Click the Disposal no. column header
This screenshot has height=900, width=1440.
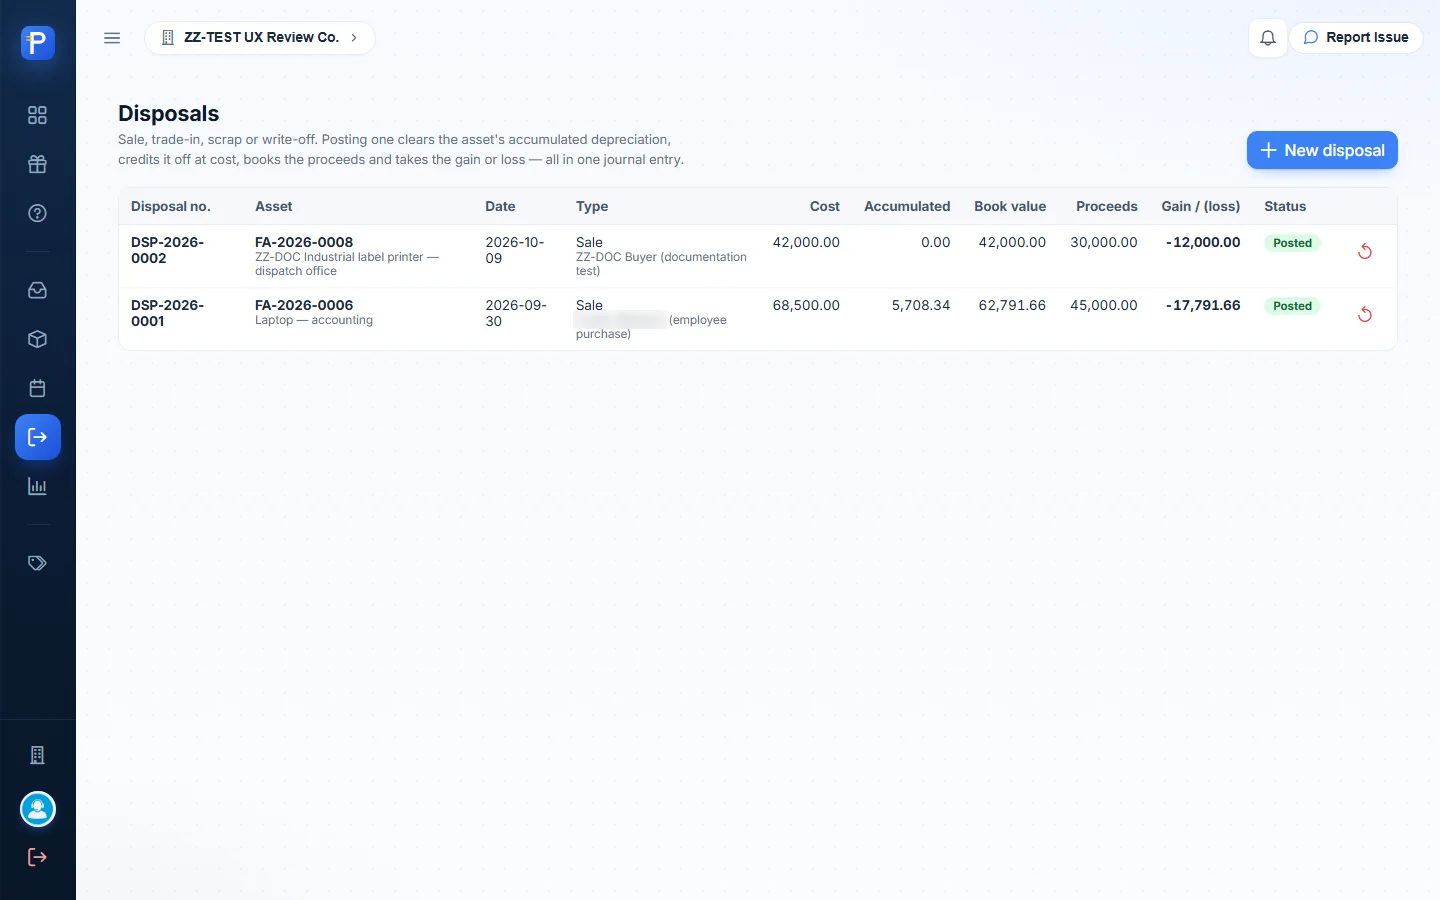pos(171,206)
